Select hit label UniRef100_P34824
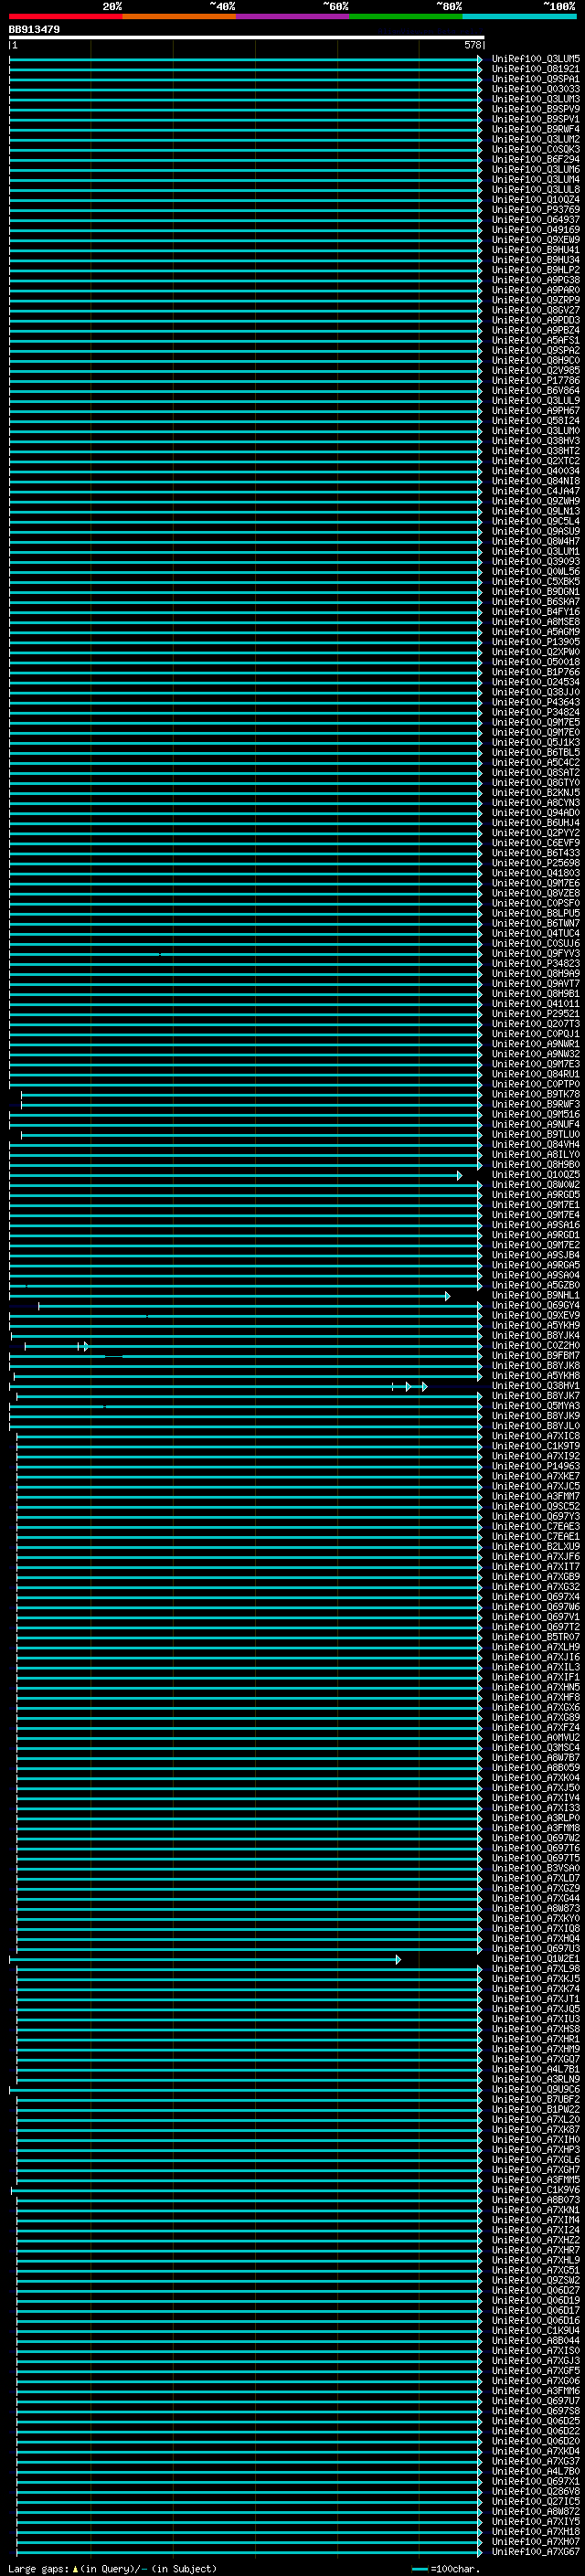Screen dimensions: 585x2576 click(x=535, y=713)
